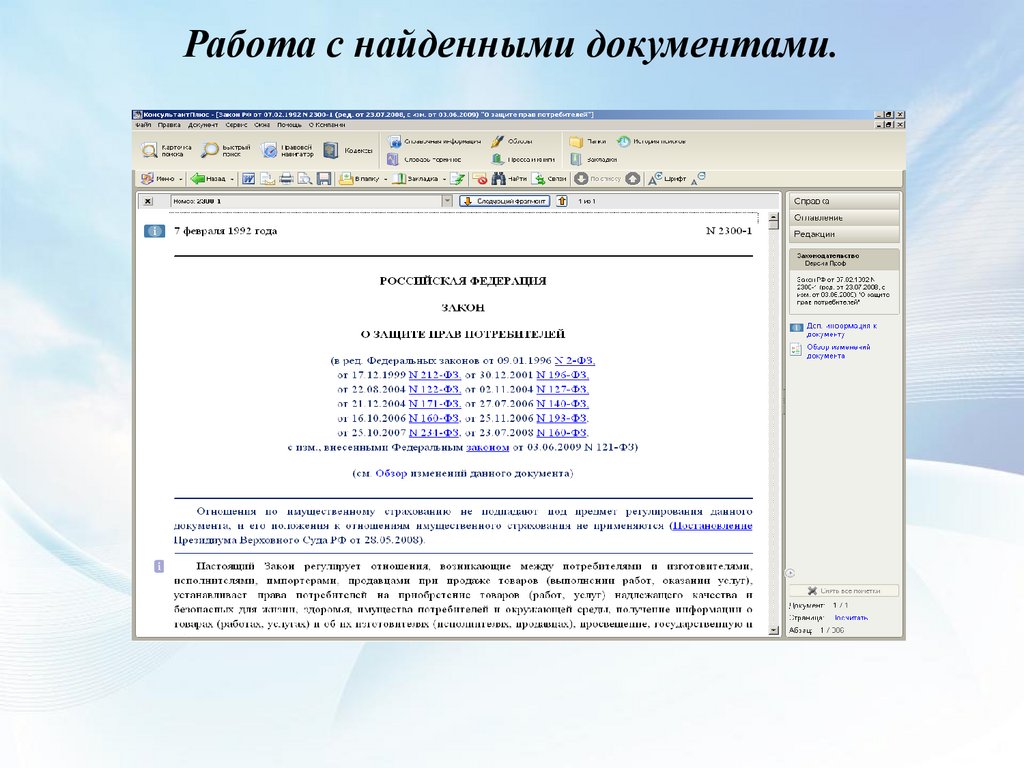This screenshot has height=768, width=1024.
Task: Follow the N 2-ФЗ link
Action: click(575, 360)
